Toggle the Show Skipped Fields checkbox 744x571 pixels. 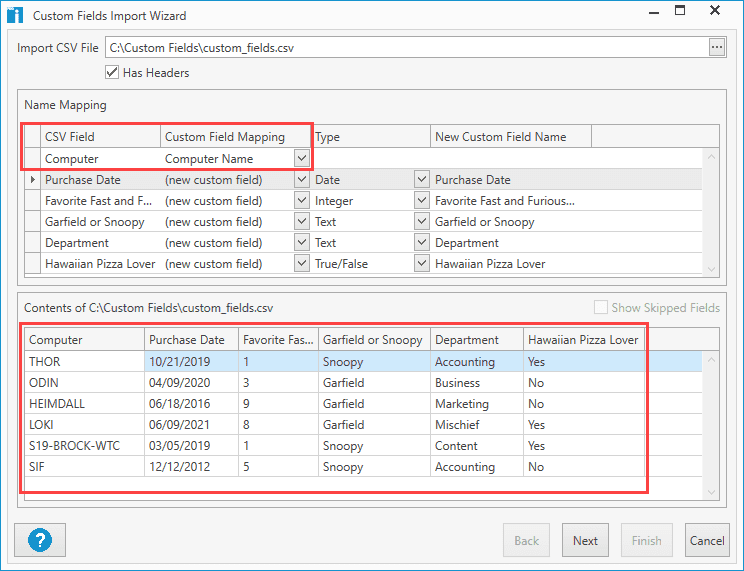(601, 308)
